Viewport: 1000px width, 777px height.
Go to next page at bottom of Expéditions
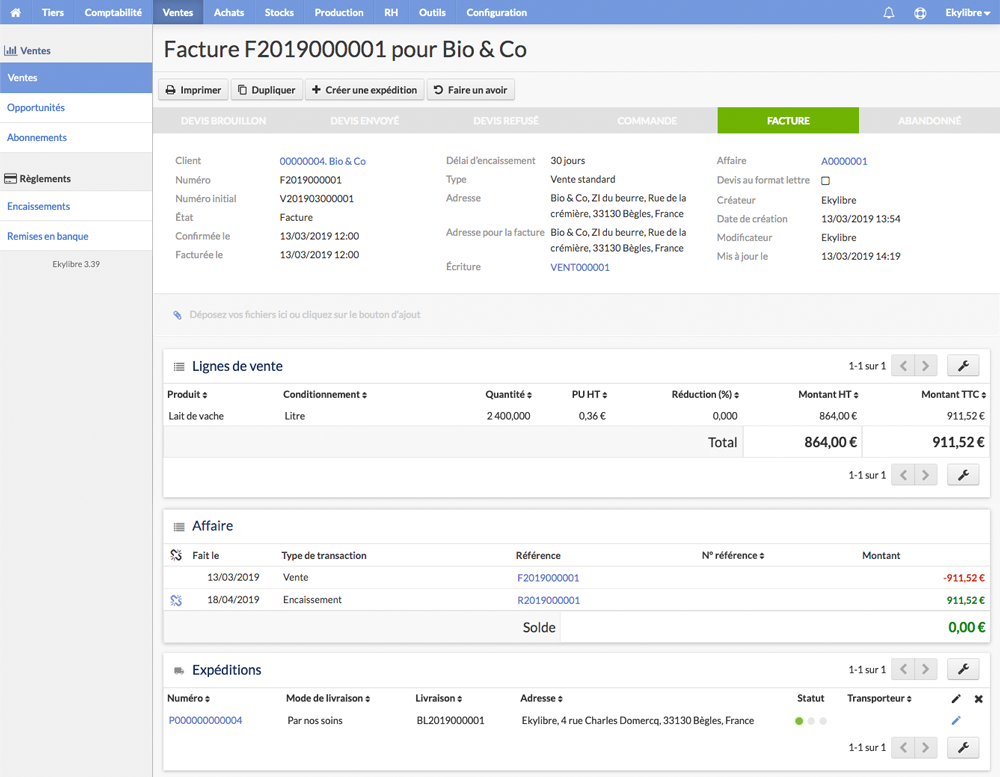[926, 747]
